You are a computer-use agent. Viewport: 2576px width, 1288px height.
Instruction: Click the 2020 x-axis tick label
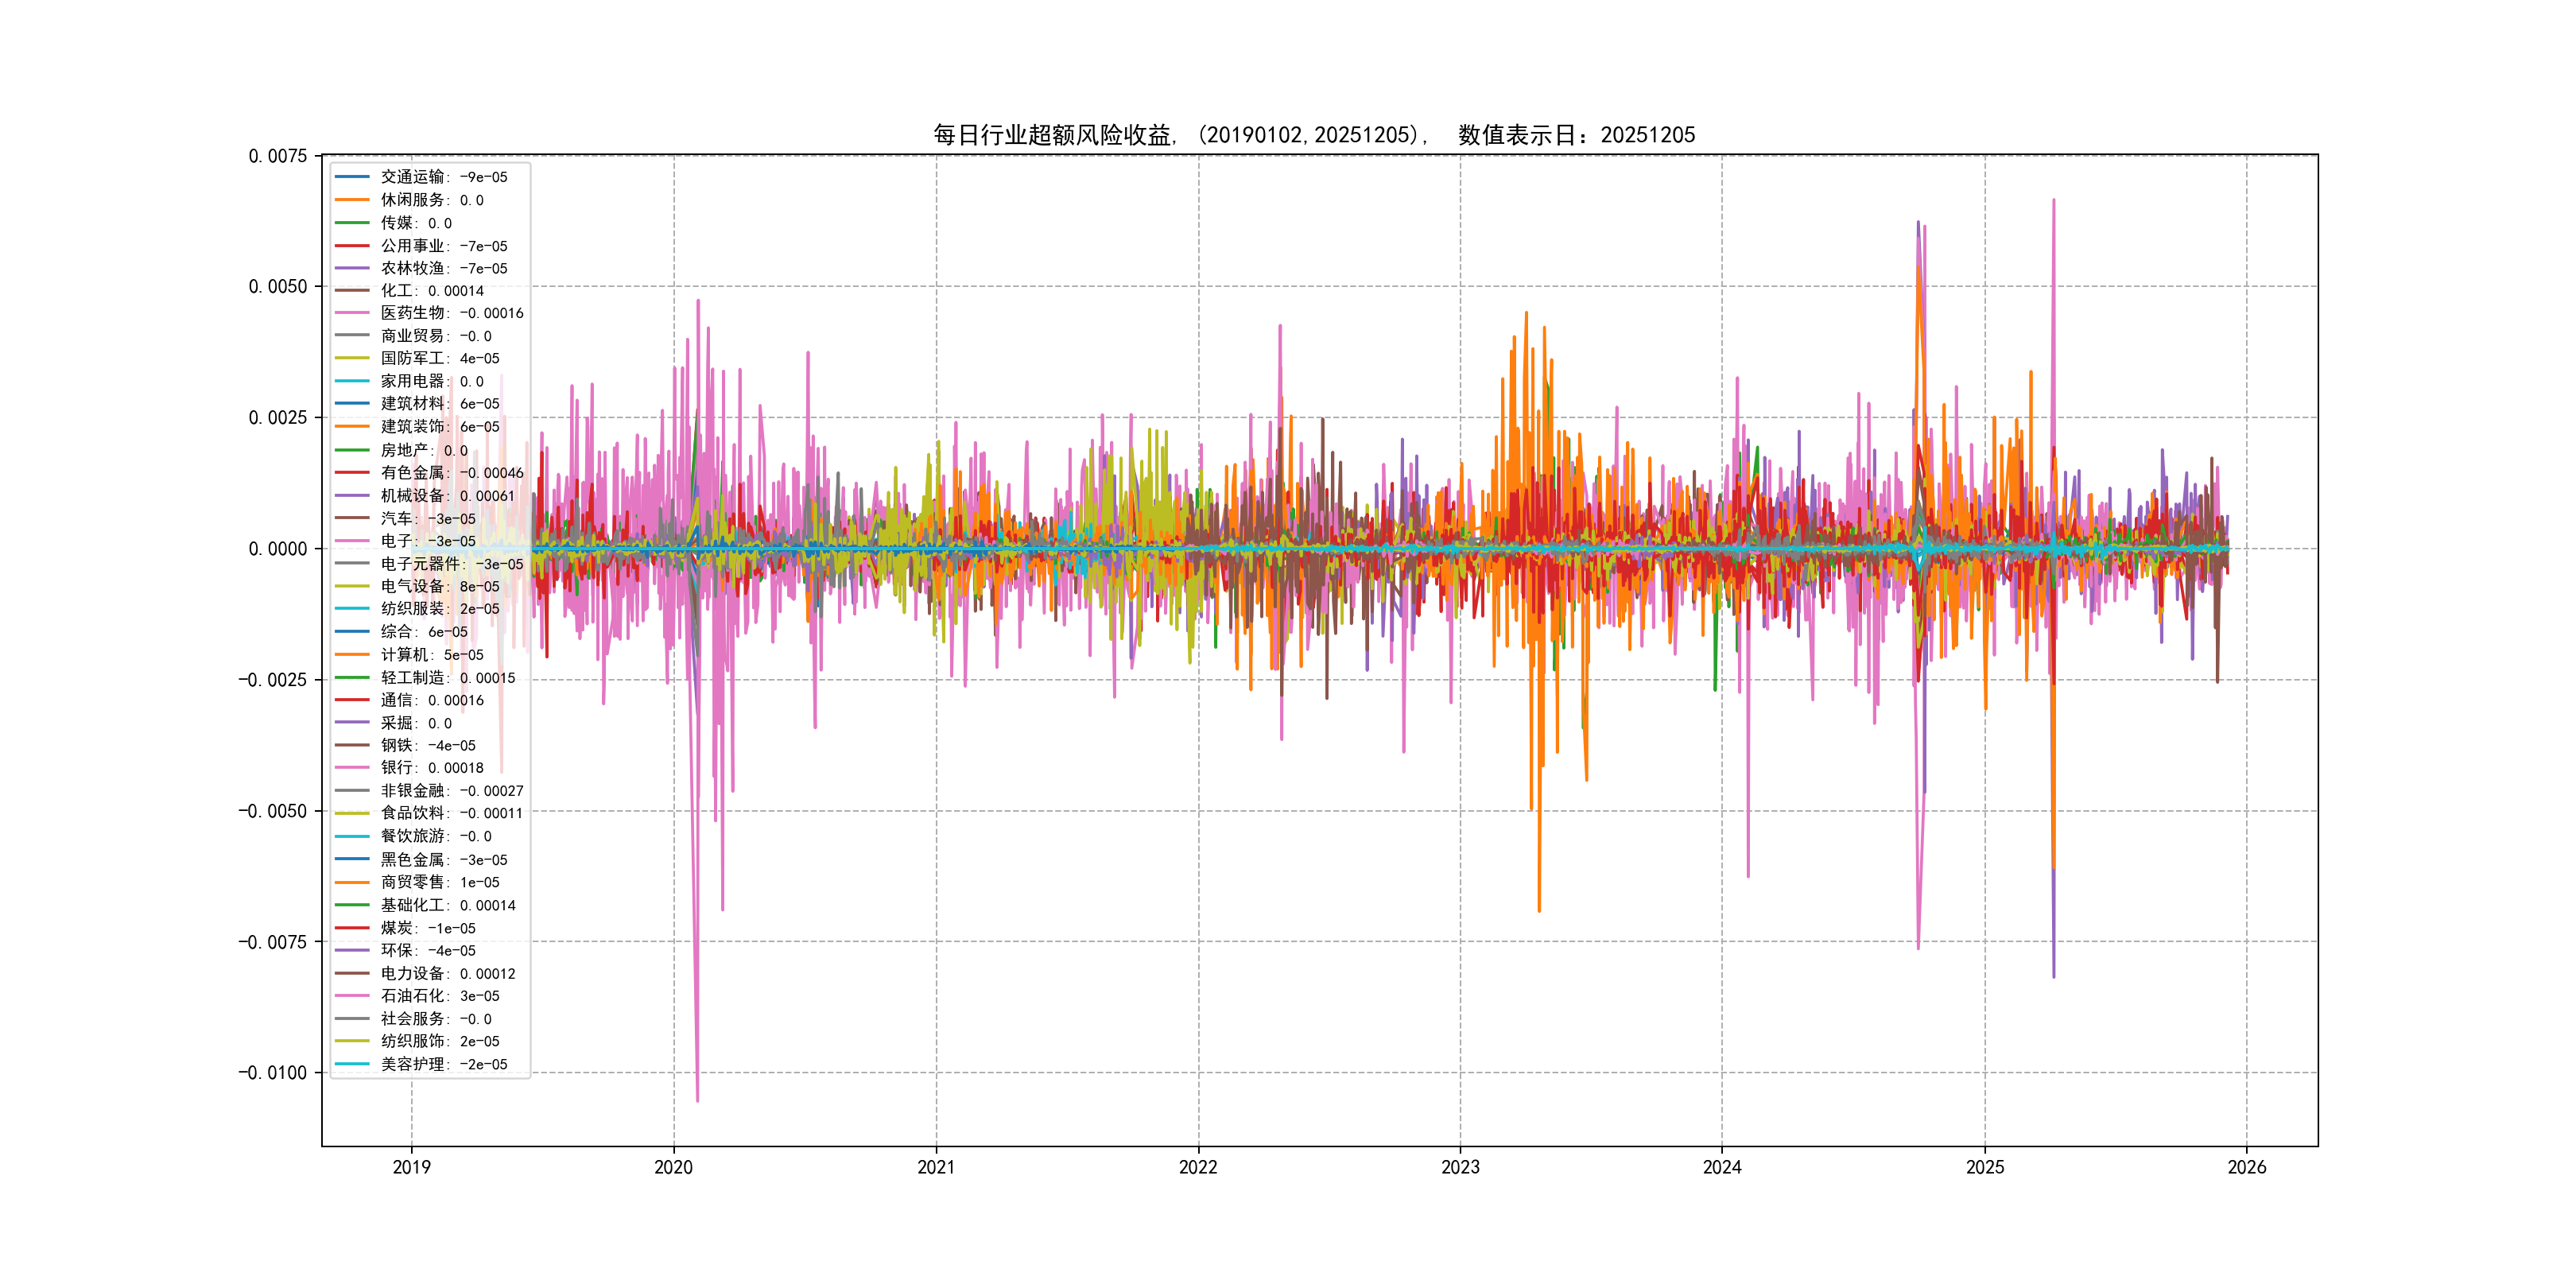pos(673,1167)
